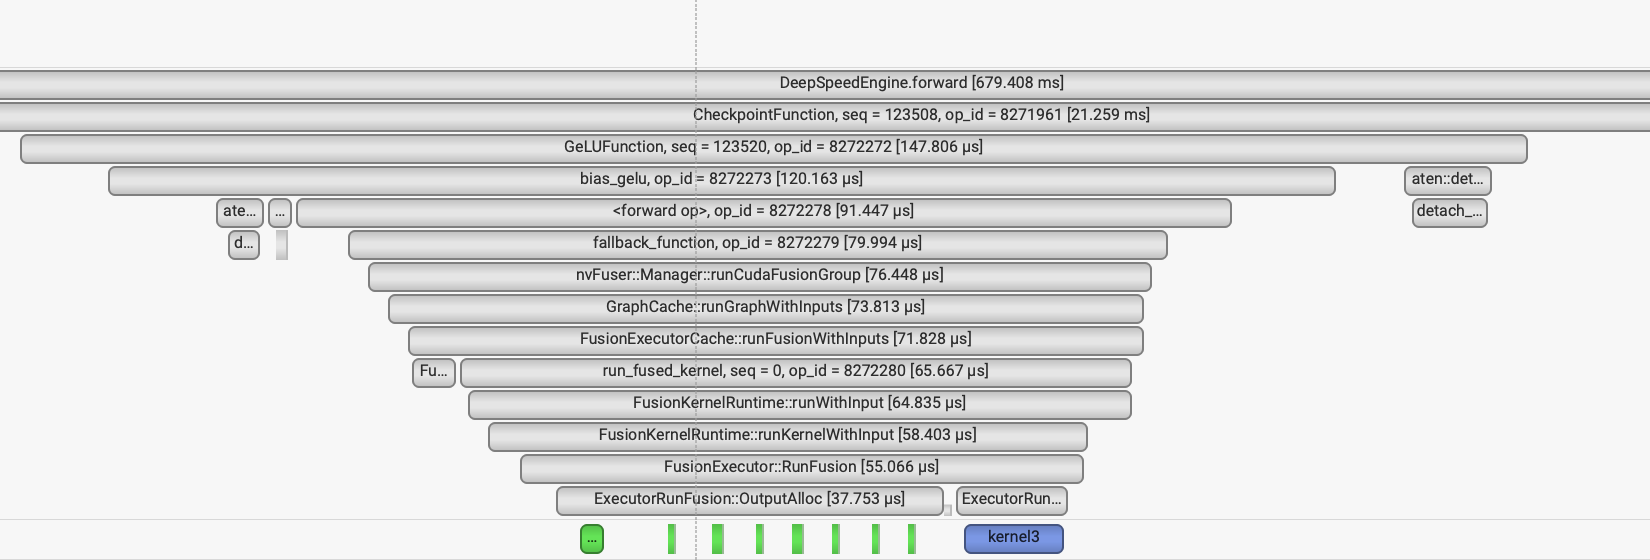Select the GeLUFunction slice

click(x=773, y=147)
